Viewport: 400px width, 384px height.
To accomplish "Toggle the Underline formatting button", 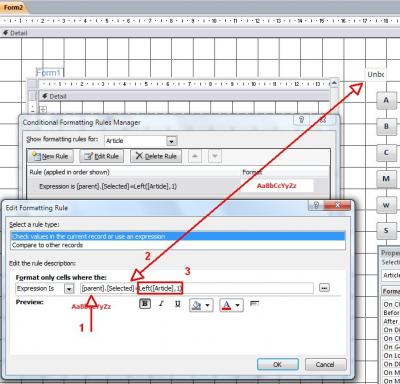I will click(178, 304).
